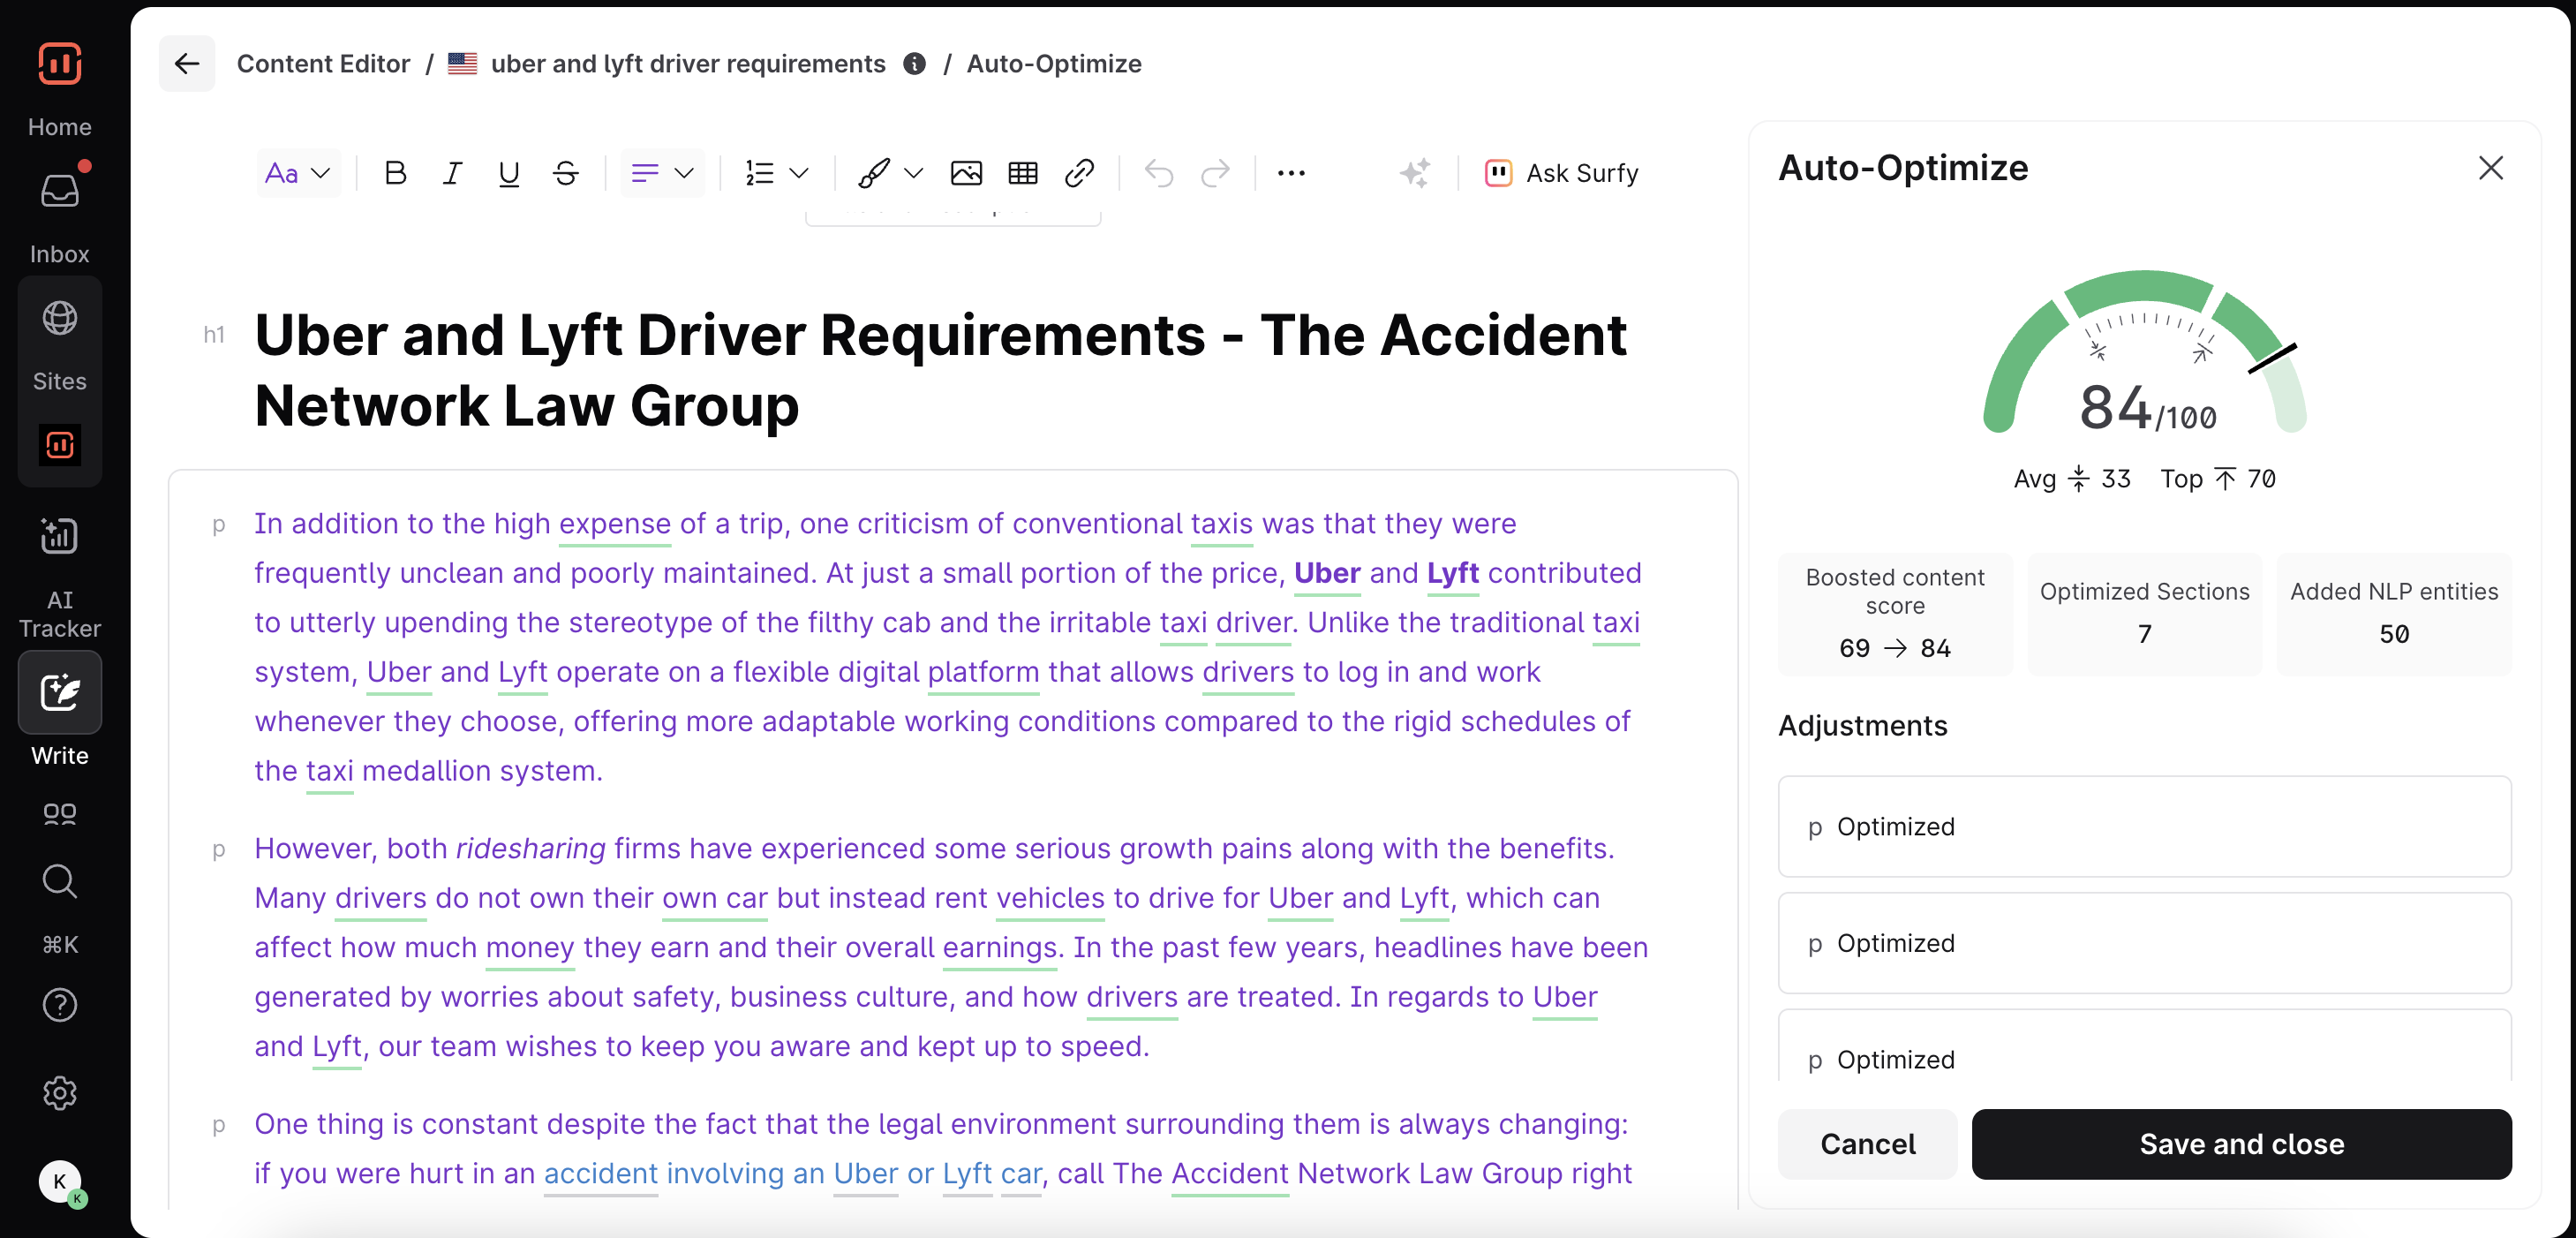Open the text style Aa dropdown
This screenshot has width=2576, height=1238.
coord(298,173)
